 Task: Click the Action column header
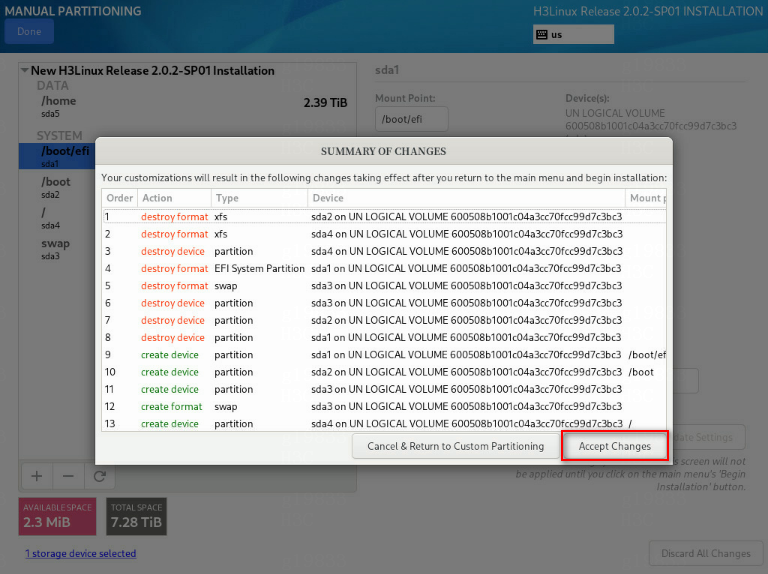click(x=174, y=198)
